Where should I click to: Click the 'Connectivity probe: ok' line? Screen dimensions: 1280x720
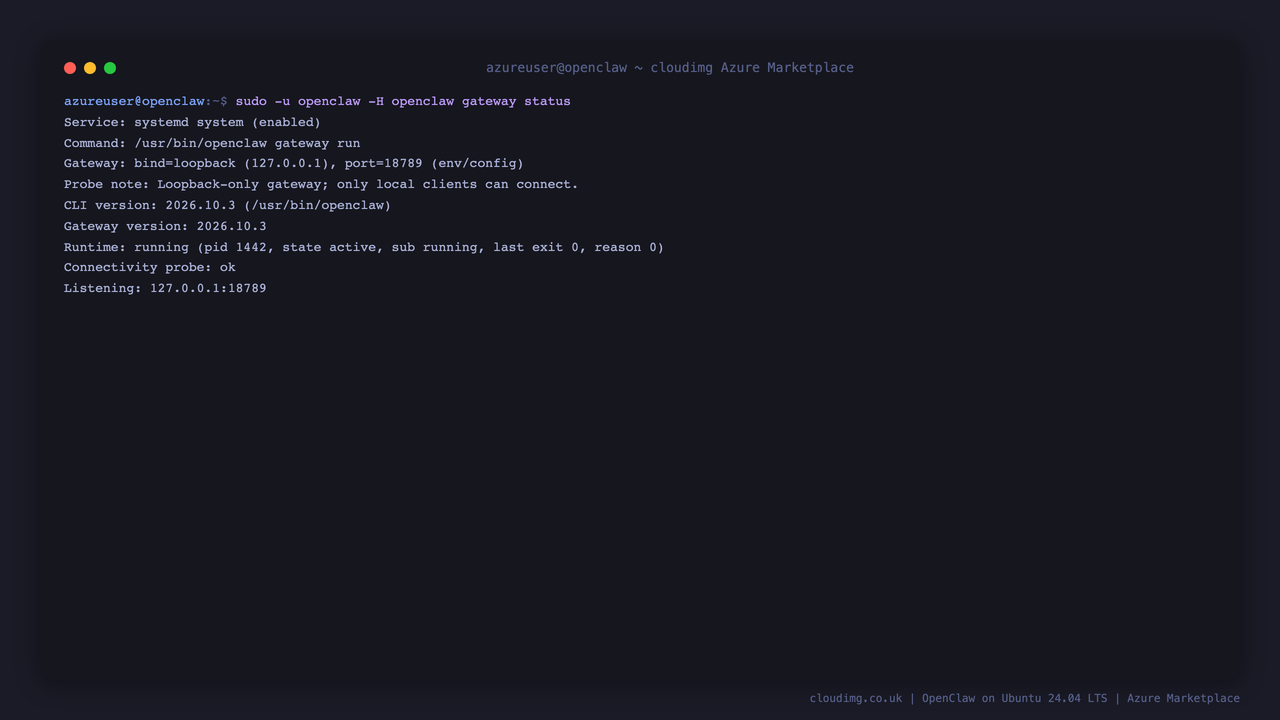(150, 267)
